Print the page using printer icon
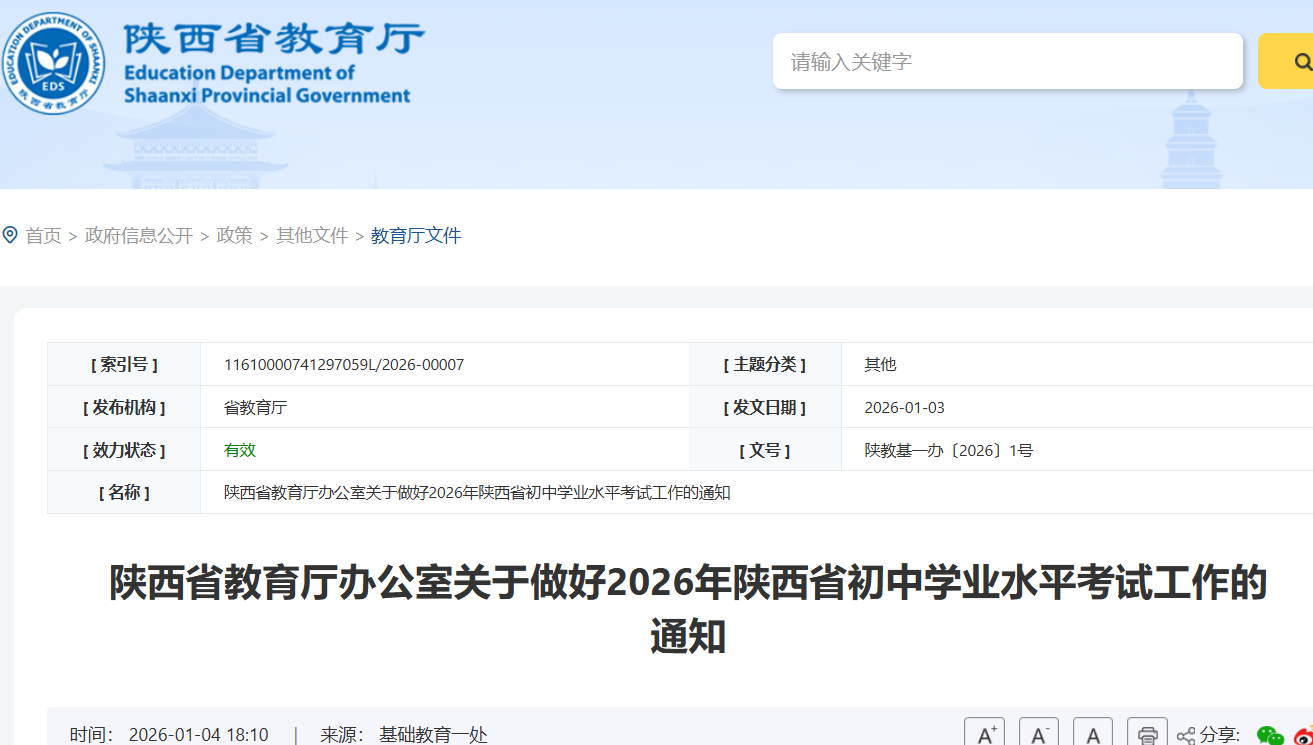Image resolution: width=1313 pixels, height=745 pixels. point(1147,735)
